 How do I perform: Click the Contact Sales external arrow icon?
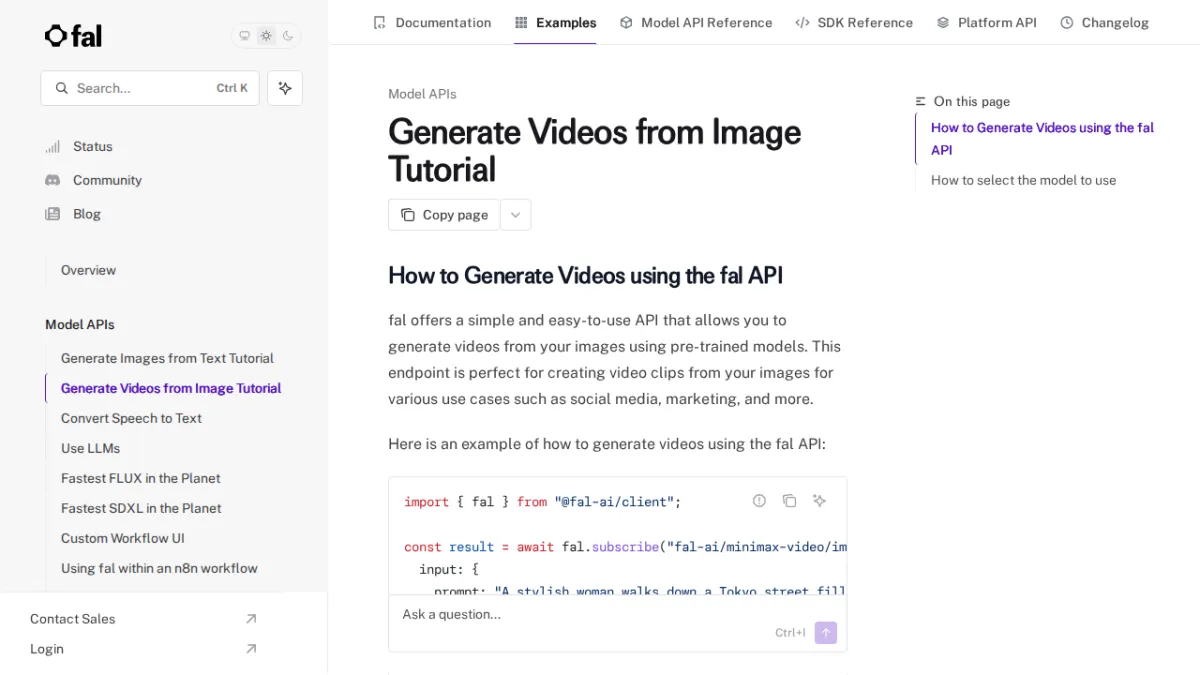coord(251,619)
